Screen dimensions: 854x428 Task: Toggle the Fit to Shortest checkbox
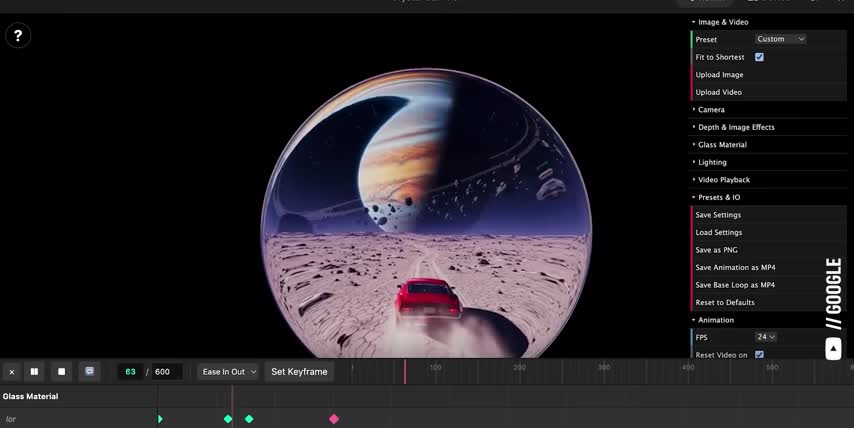(759, 57)
